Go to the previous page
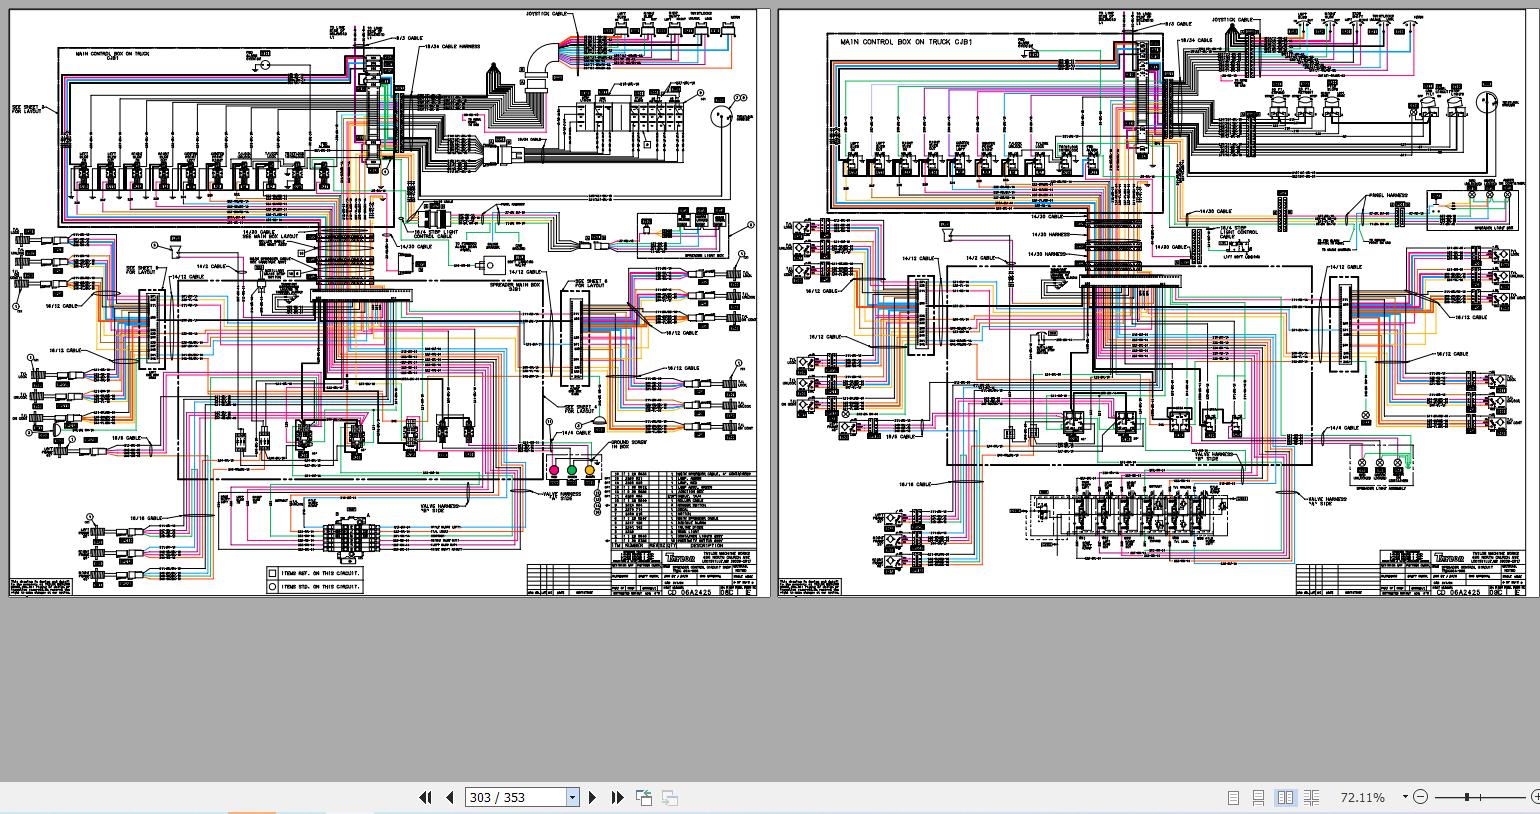The height and width of the screenshot is (814, 1540). (x=449, y=797)
